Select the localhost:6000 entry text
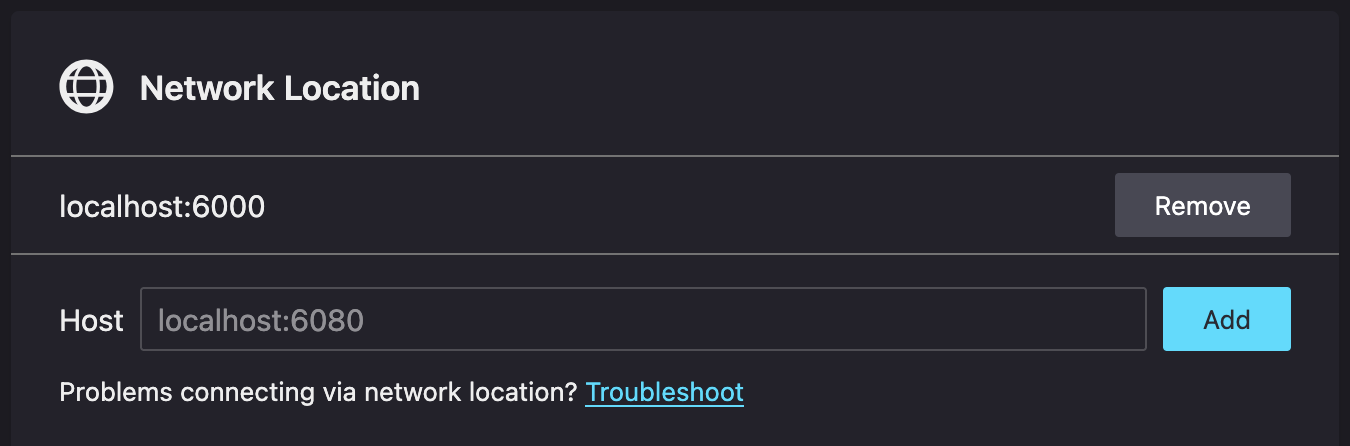The height and width of the screenshot is (446, 1350). pos(162,207)
